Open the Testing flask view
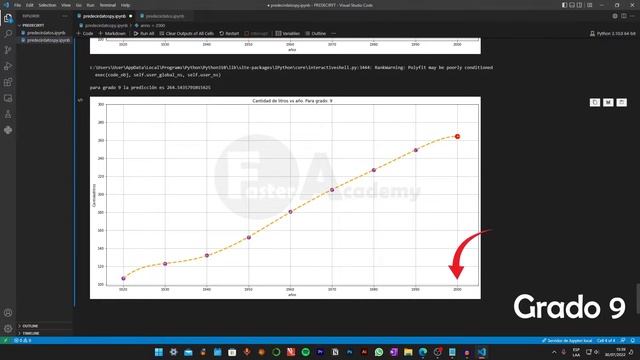The width and height of the screenshot is (640, 360). 8,114
